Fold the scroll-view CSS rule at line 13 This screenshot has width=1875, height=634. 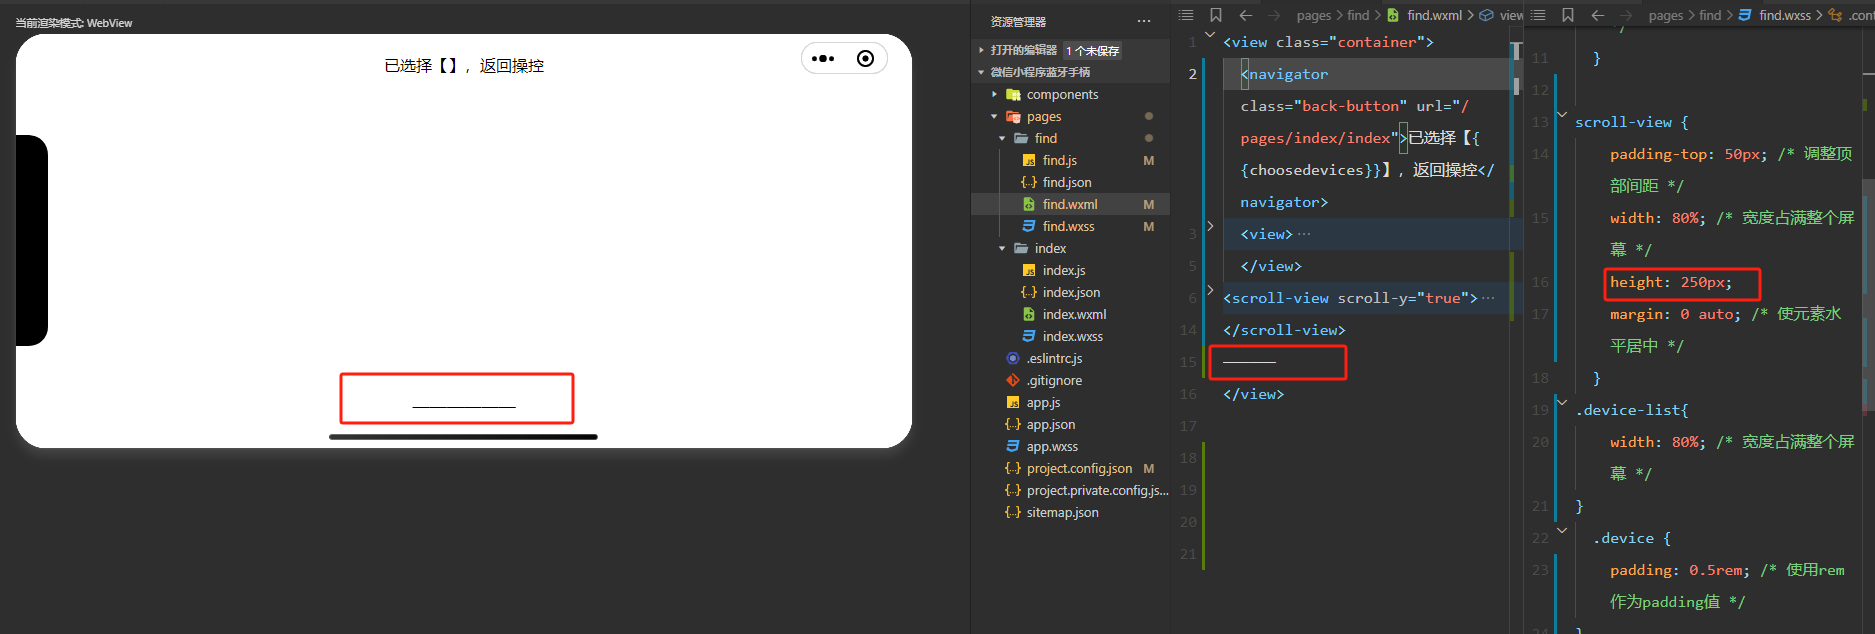click(x=1562, y=115)
